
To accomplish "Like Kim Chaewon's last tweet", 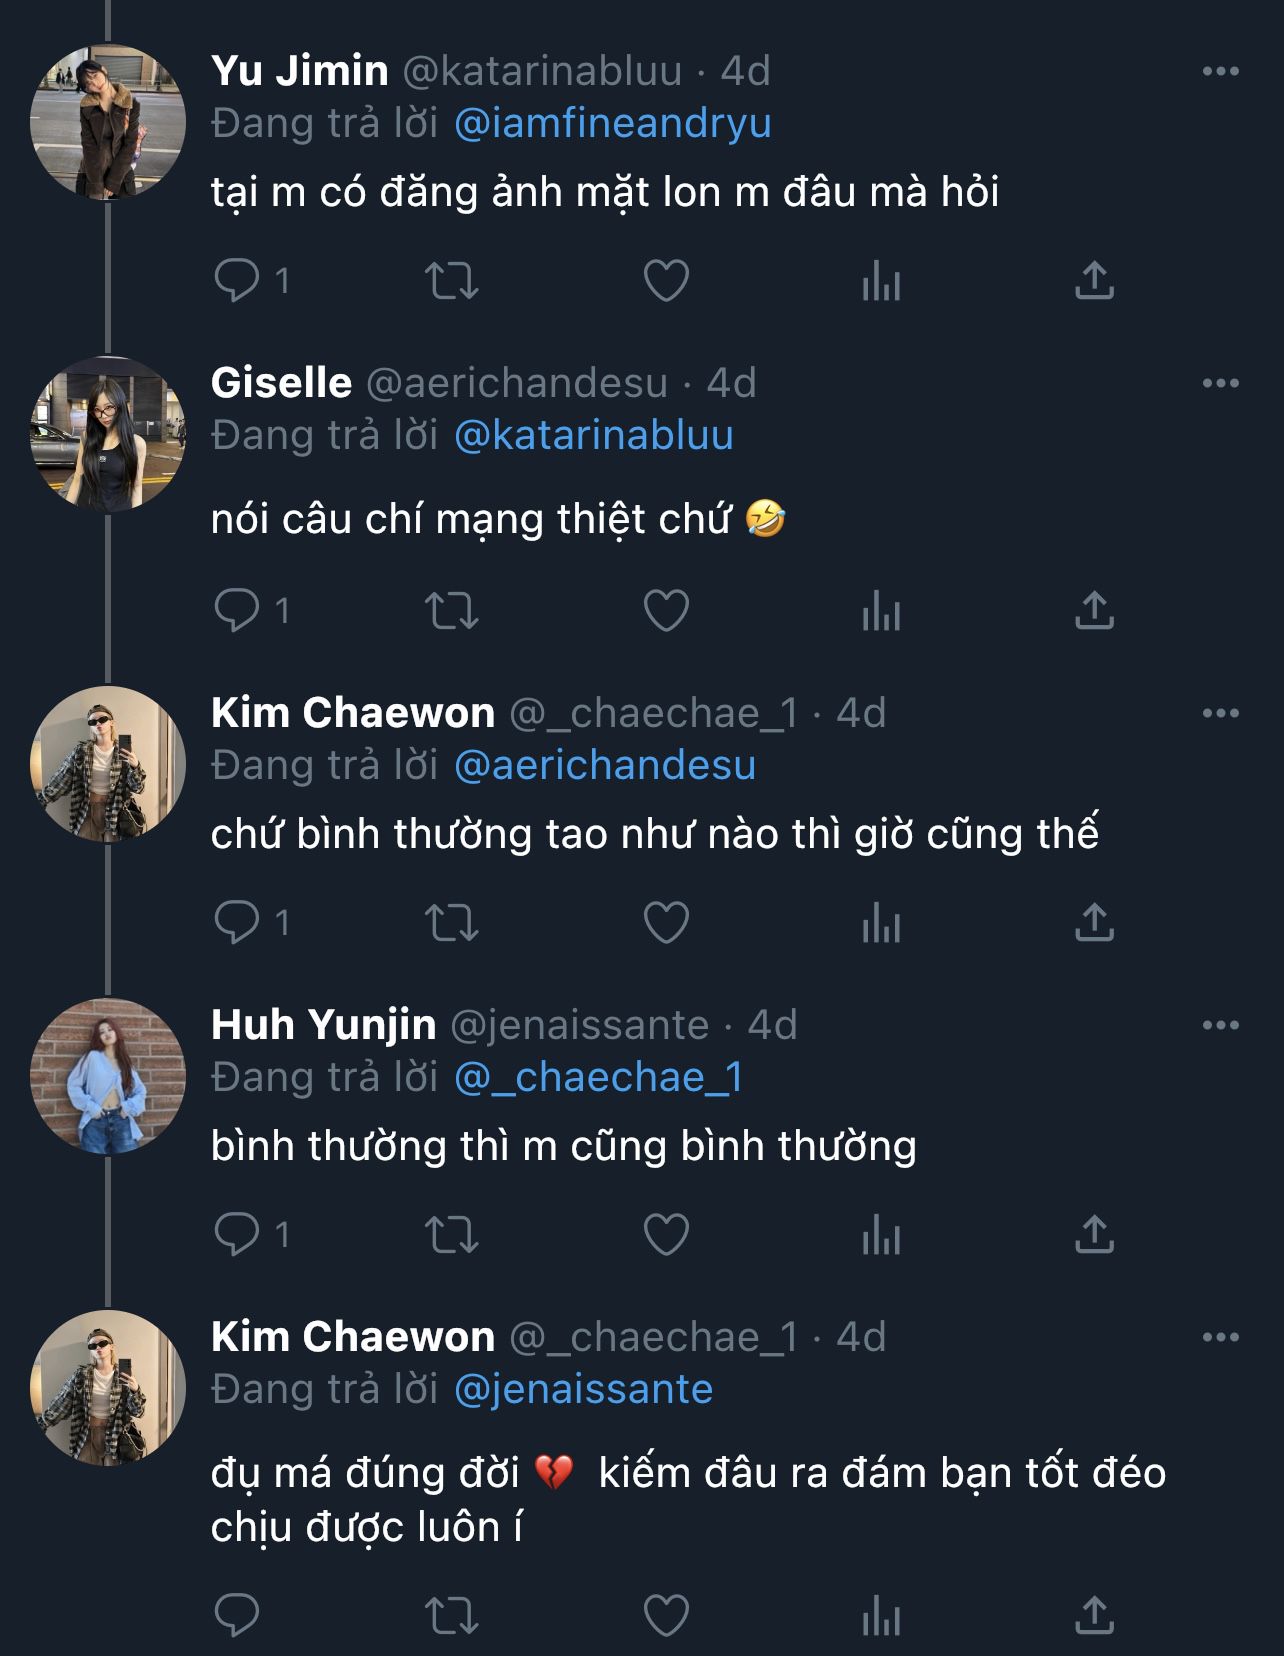I will coord(666,1615).
